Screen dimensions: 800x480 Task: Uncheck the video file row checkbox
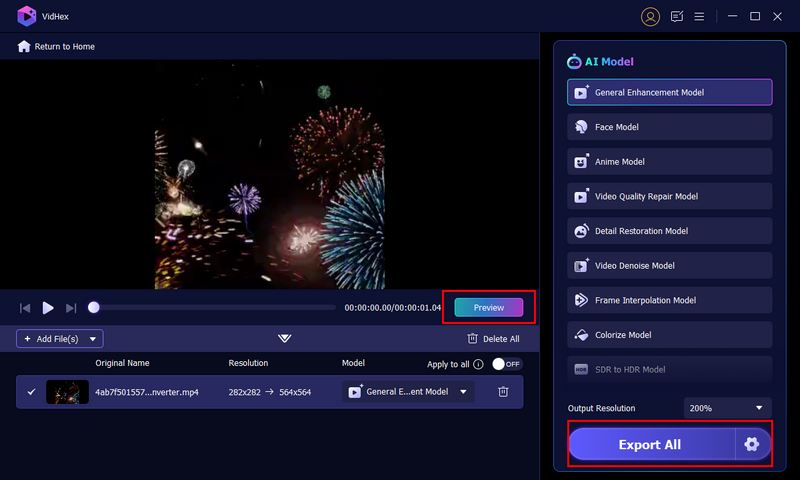pos(31,392)
